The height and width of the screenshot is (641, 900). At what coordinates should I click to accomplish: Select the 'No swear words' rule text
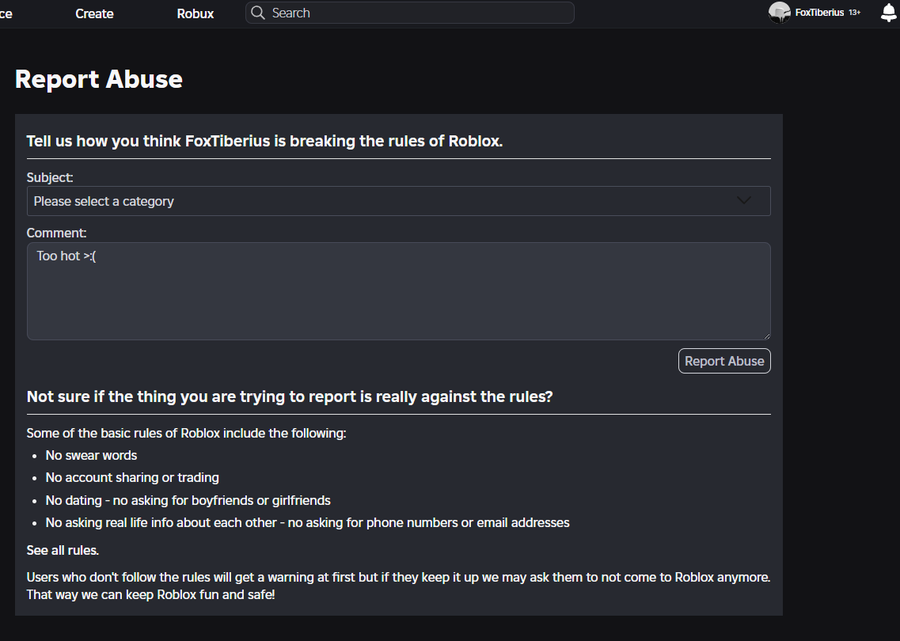pyautogui.click(x=91, y=456)
